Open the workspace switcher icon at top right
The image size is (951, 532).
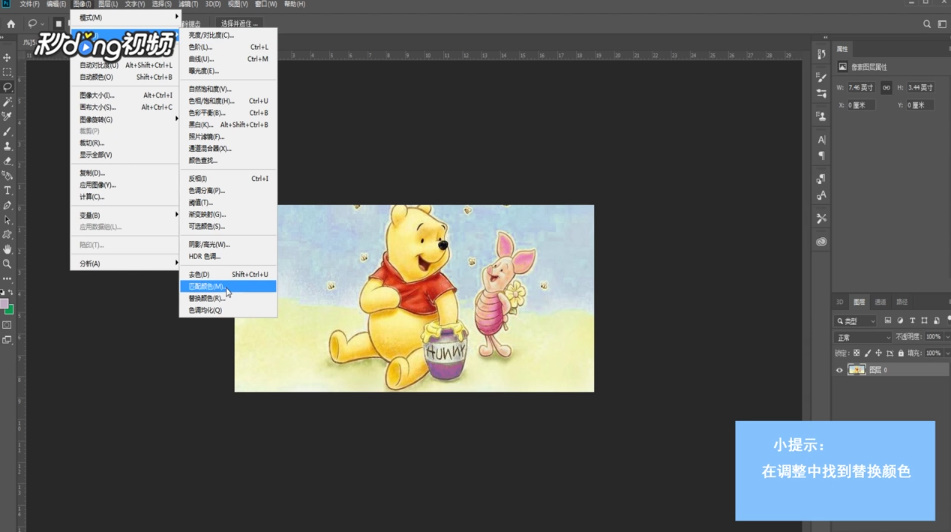[x=942, y=24]
